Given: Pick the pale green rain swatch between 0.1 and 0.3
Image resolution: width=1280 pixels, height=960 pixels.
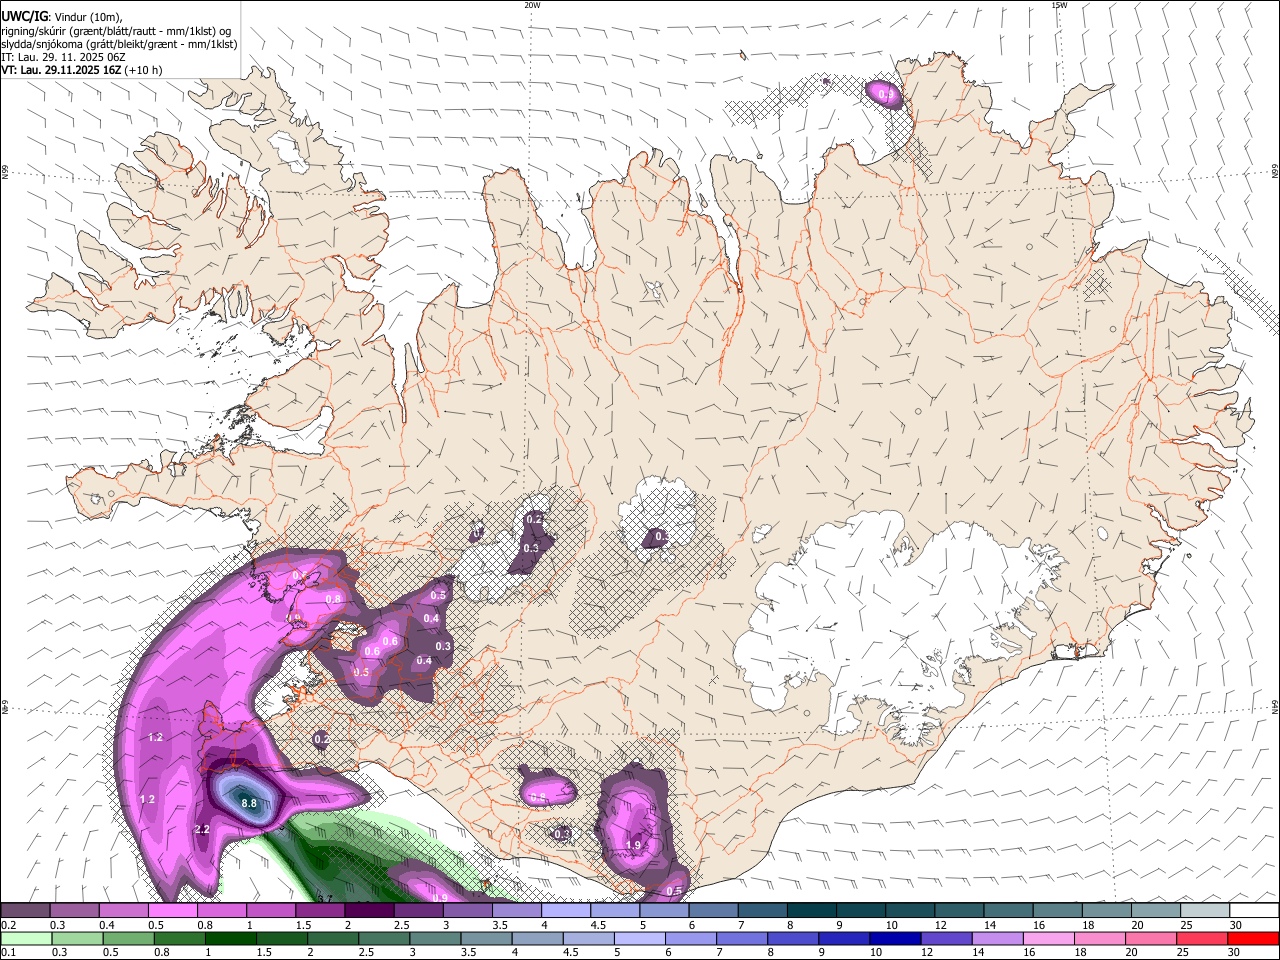Looking at the screenshot, I should click(25, 939).
